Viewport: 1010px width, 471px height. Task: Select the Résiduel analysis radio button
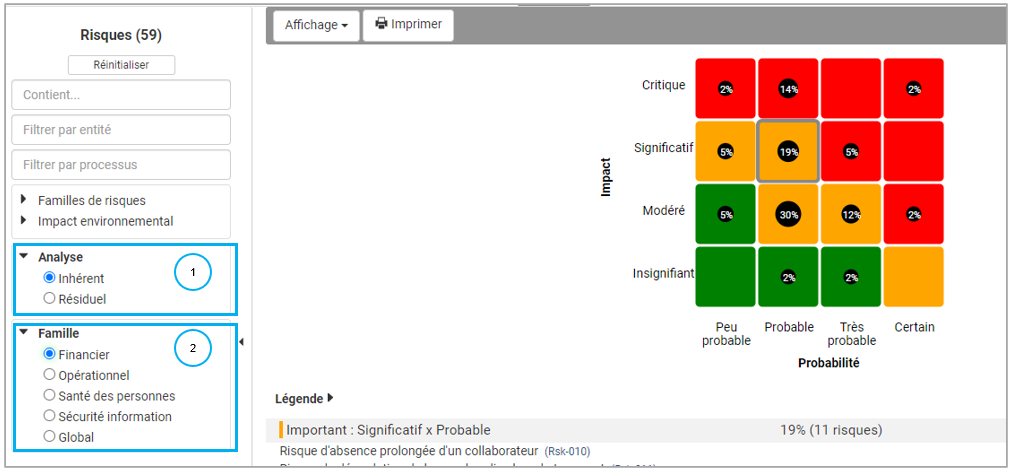click(49, 298)
